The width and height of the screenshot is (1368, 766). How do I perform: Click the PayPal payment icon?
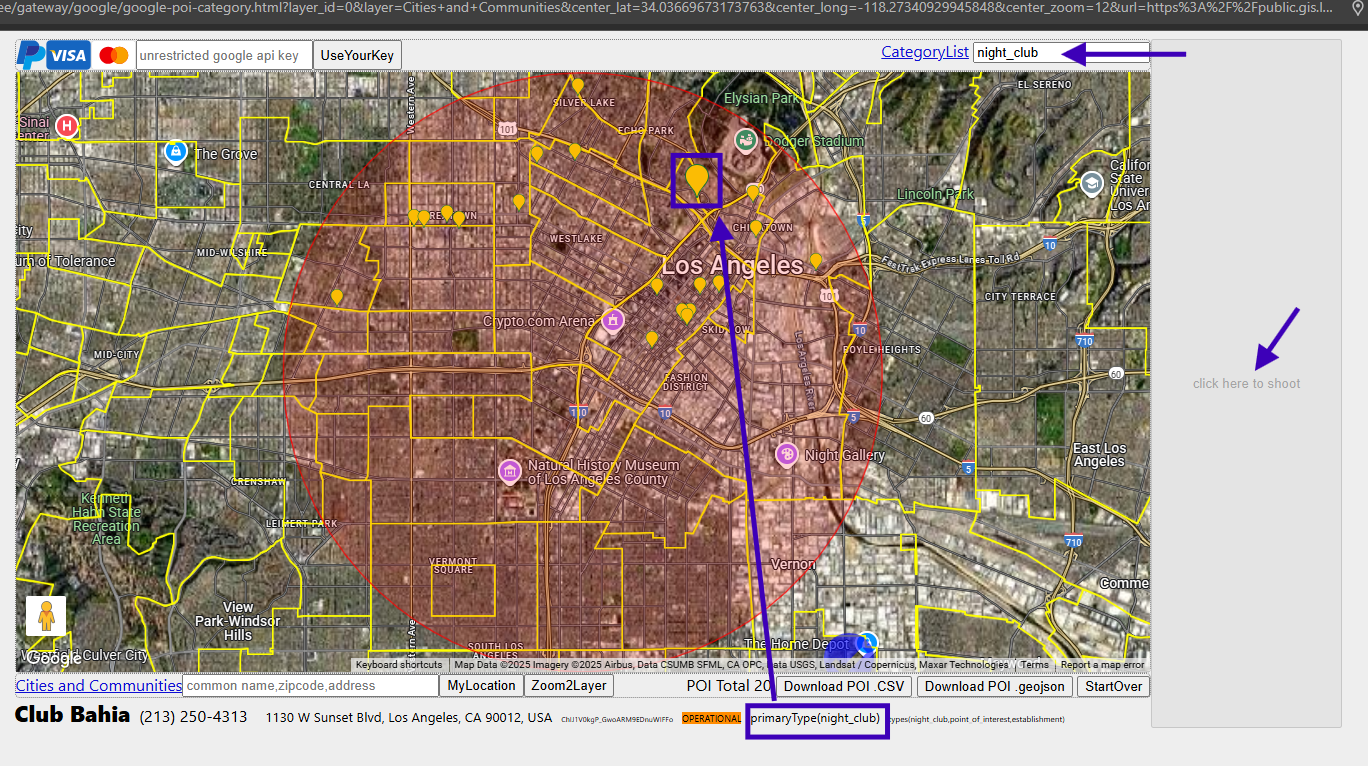pos(30,55)
